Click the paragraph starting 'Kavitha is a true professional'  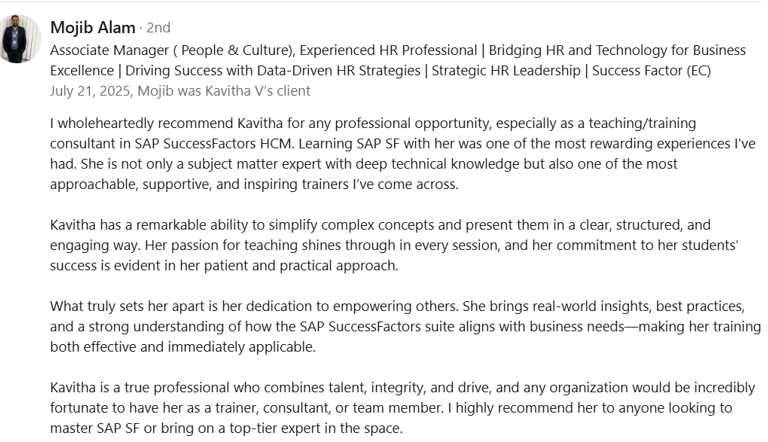[403, 408]
